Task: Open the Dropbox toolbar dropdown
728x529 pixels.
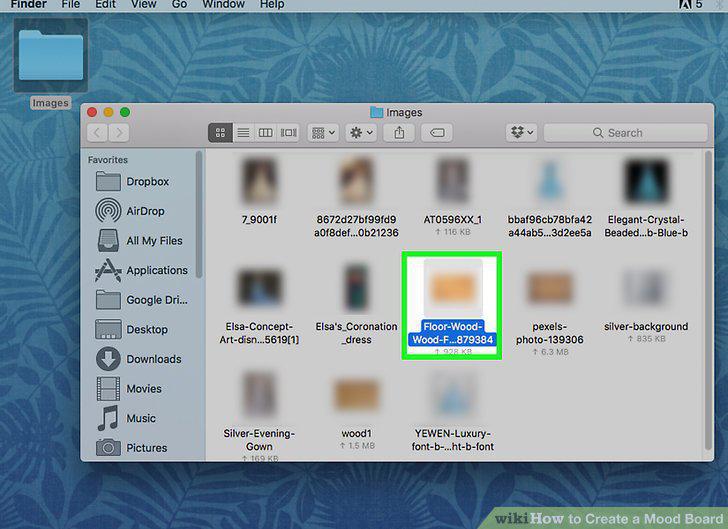Action: 522,133
